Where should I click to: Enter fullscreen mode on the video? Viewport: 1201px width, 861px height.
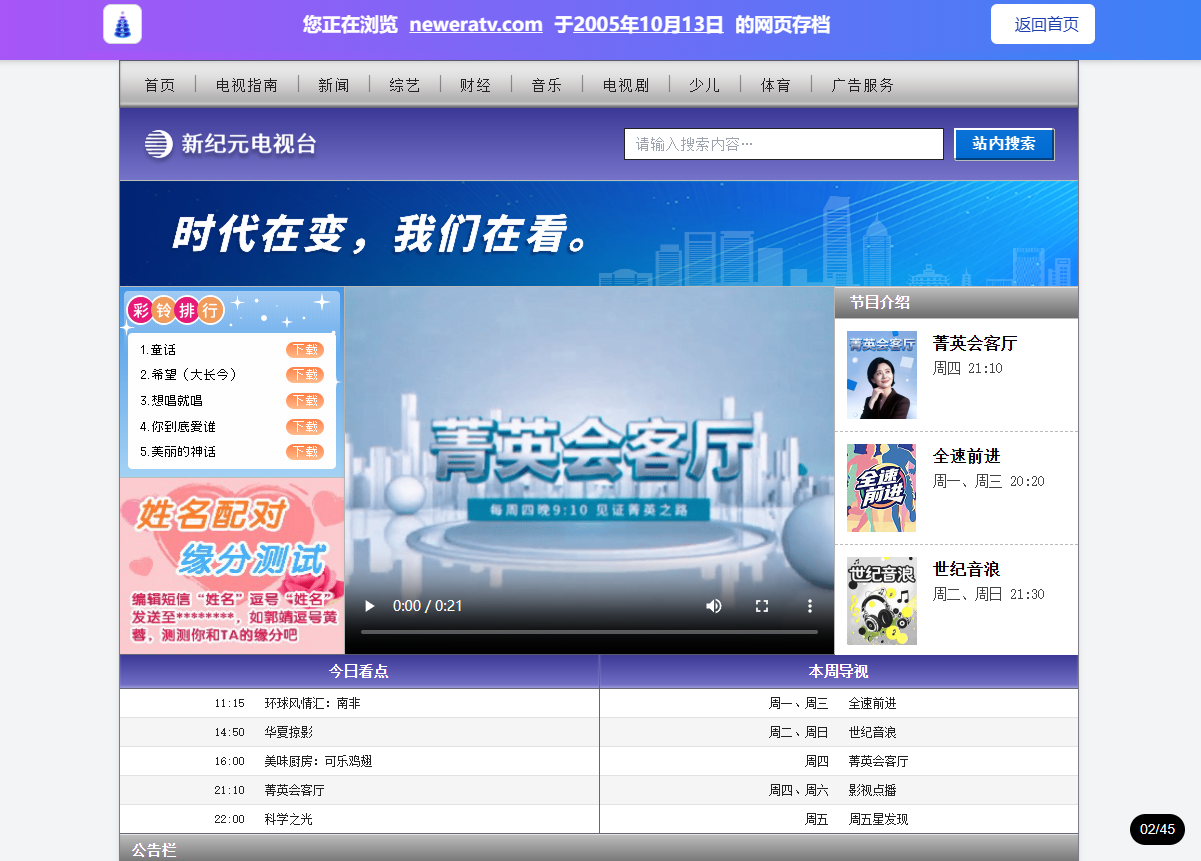pyautogui.click(x=762, y=606)
